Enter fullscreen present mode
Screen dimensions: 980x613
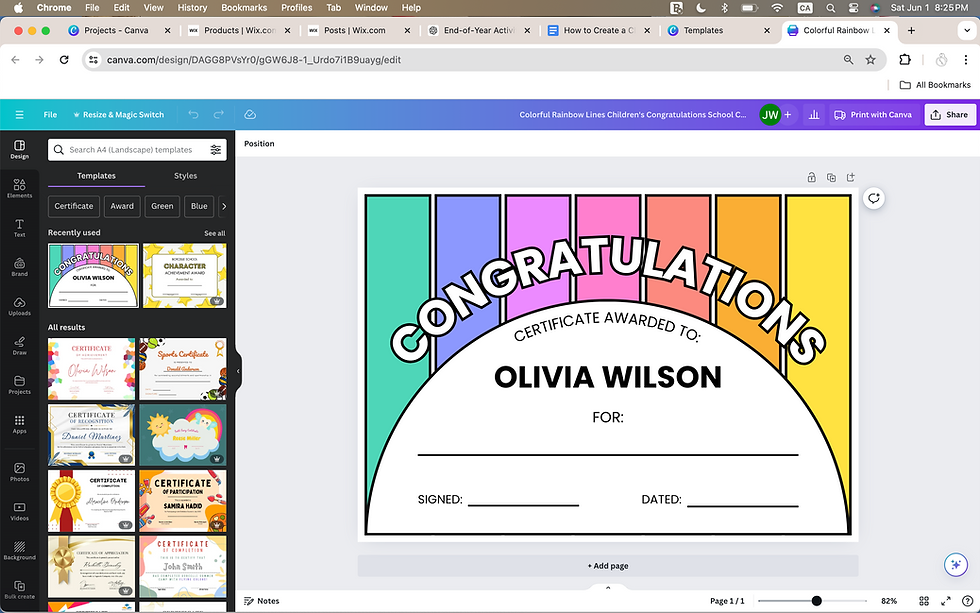[x=946, y=601]
